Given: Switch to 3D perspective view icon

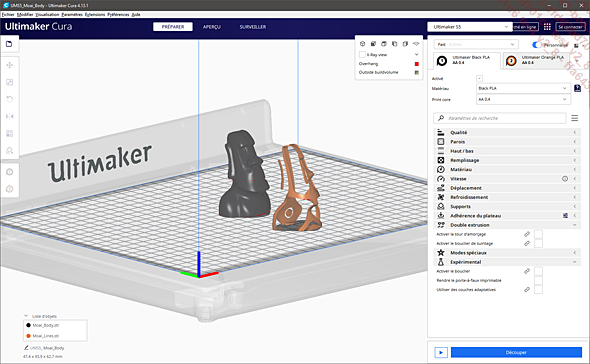Looking at the screenshot, I should click(362, 44).
